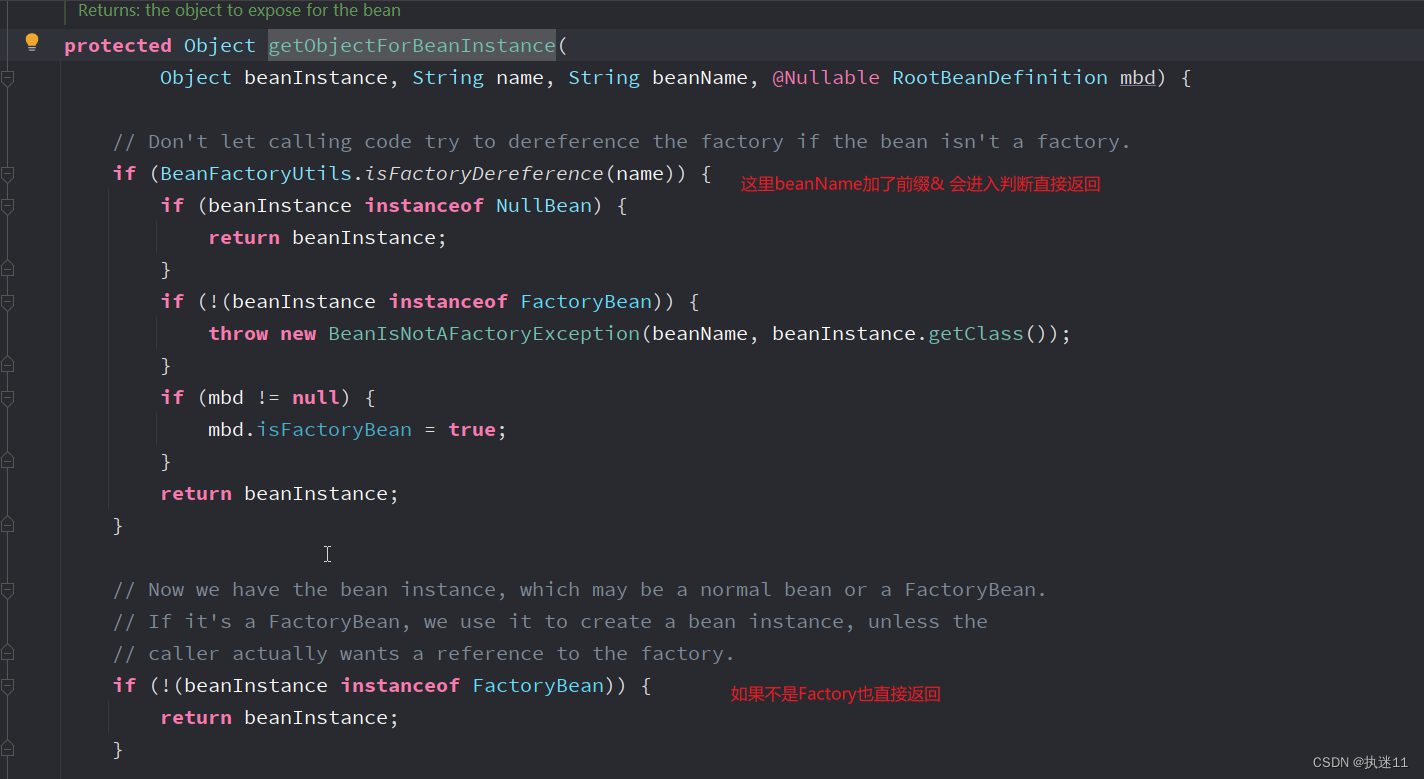The image size is (1424, 779).
Task: Click the protected keyword
Action: (x=118, y=46)
